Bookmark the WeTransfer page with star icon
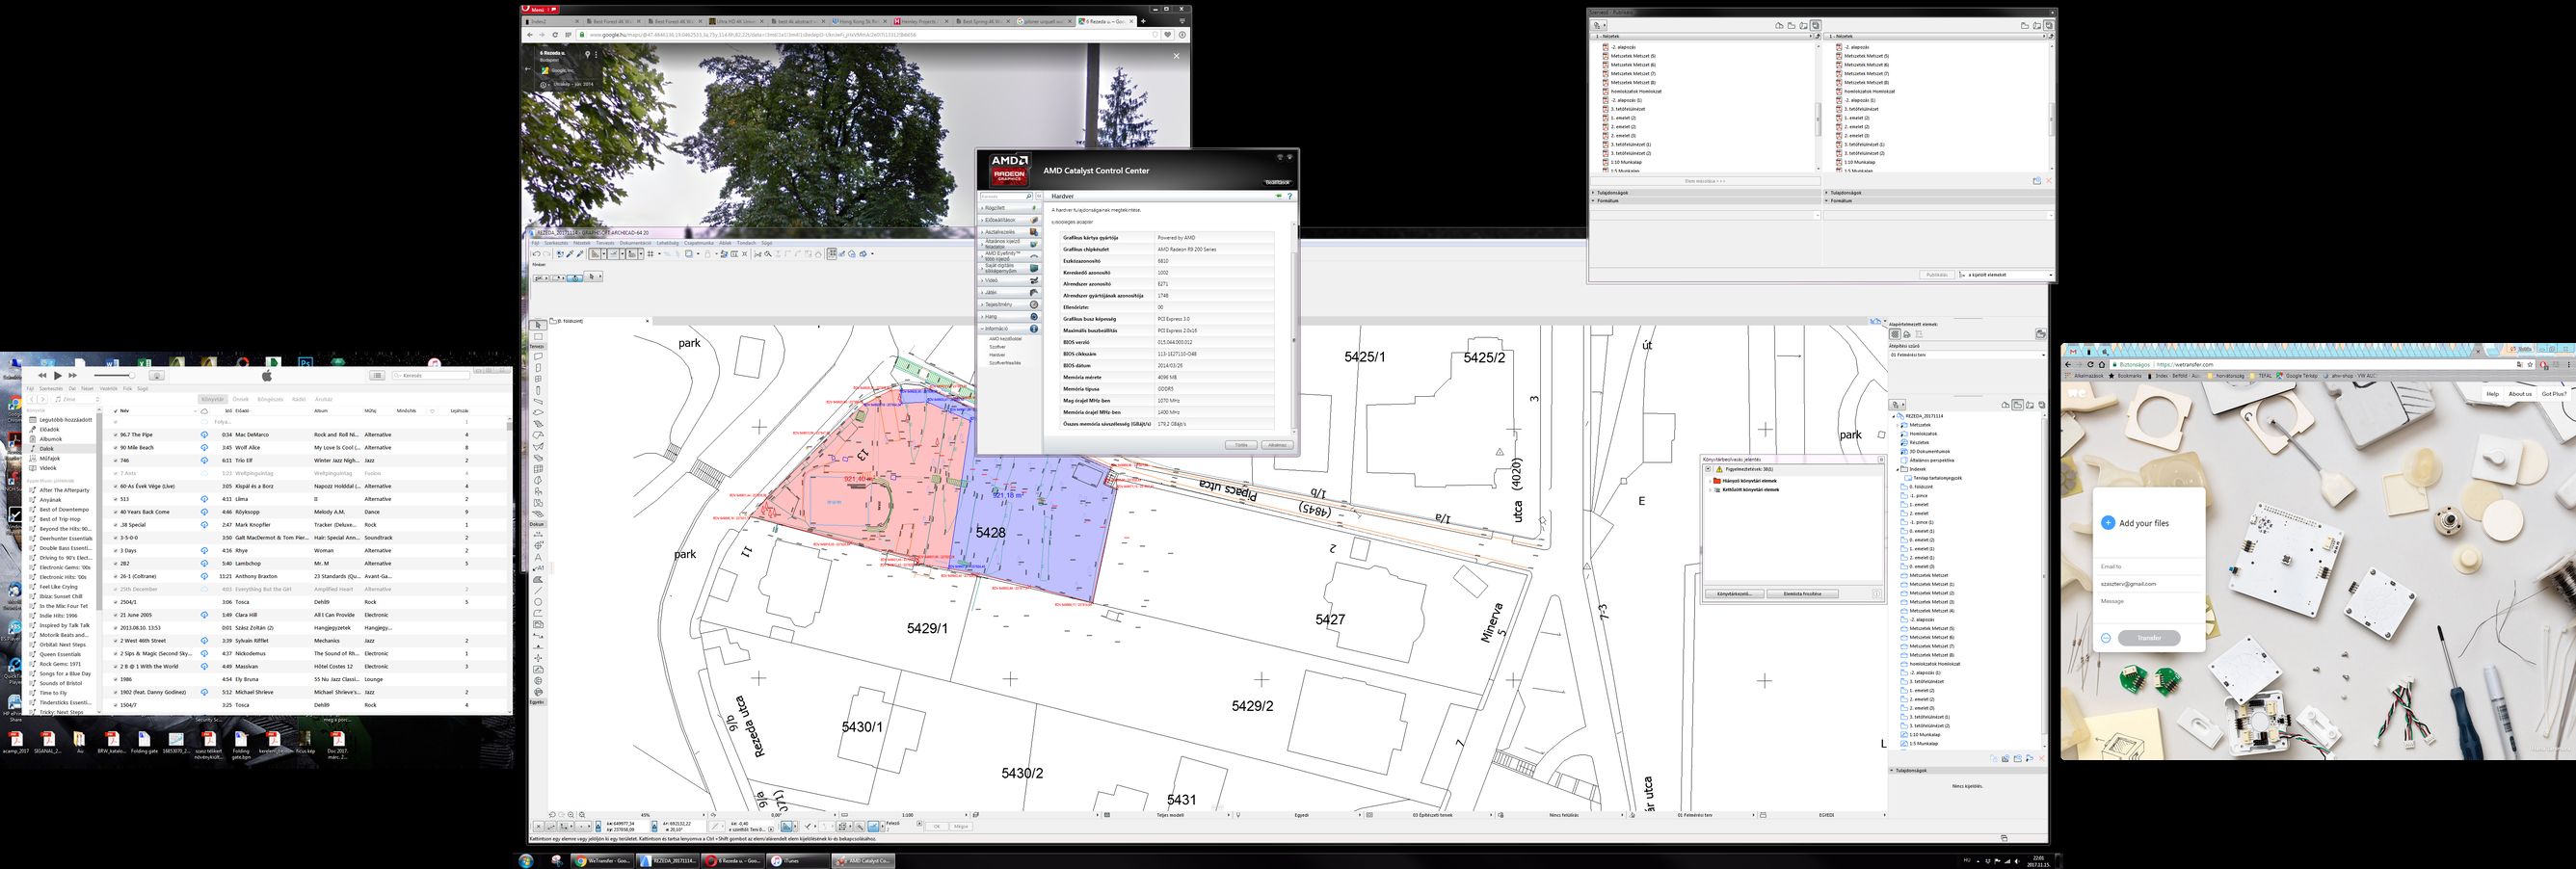The height and width of the screenshot is (869, 2576). pos(2529,365)
